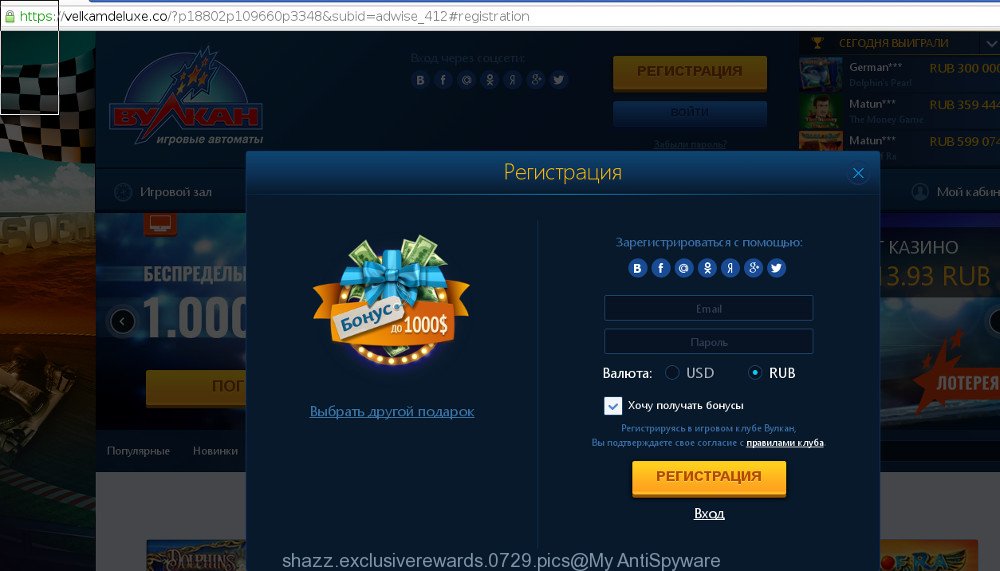Click the Twitter icon in registration dialog
This screenshot has width=1000, height=571.
coord(776,268)
